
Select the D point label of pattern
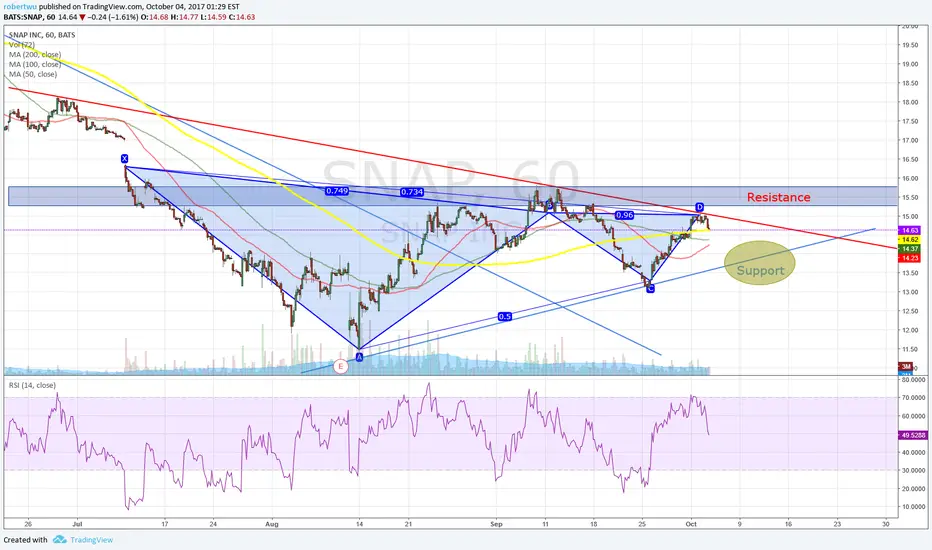tap(700, 207)
